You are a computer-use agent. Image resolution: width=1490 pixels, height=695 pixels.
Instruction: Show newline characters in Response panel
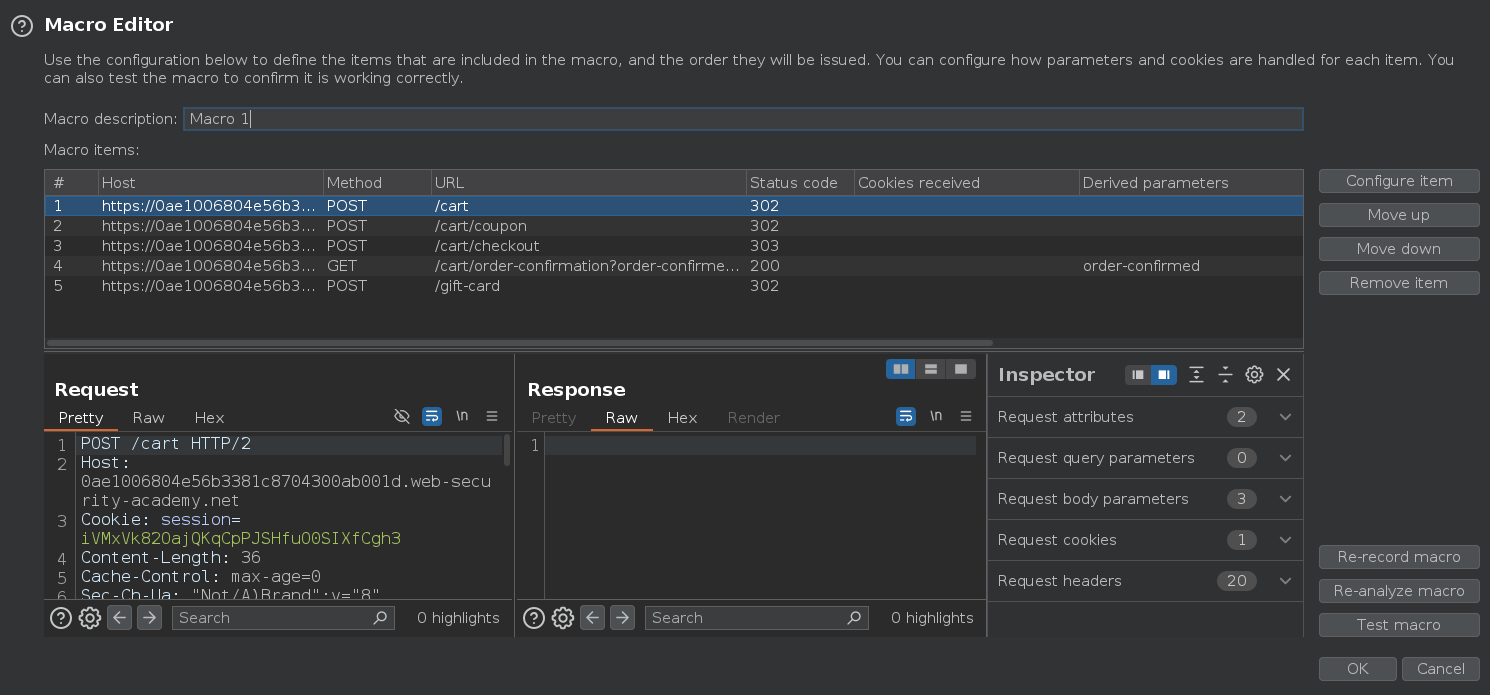(x=936, y=416)
